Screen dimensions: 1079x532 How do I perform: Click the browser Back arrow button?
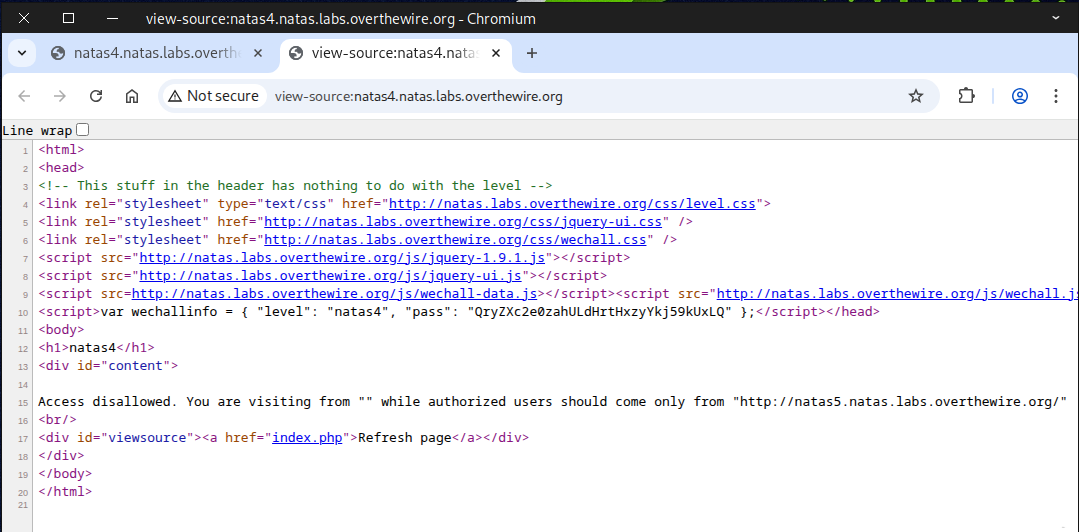click(25, 96)
